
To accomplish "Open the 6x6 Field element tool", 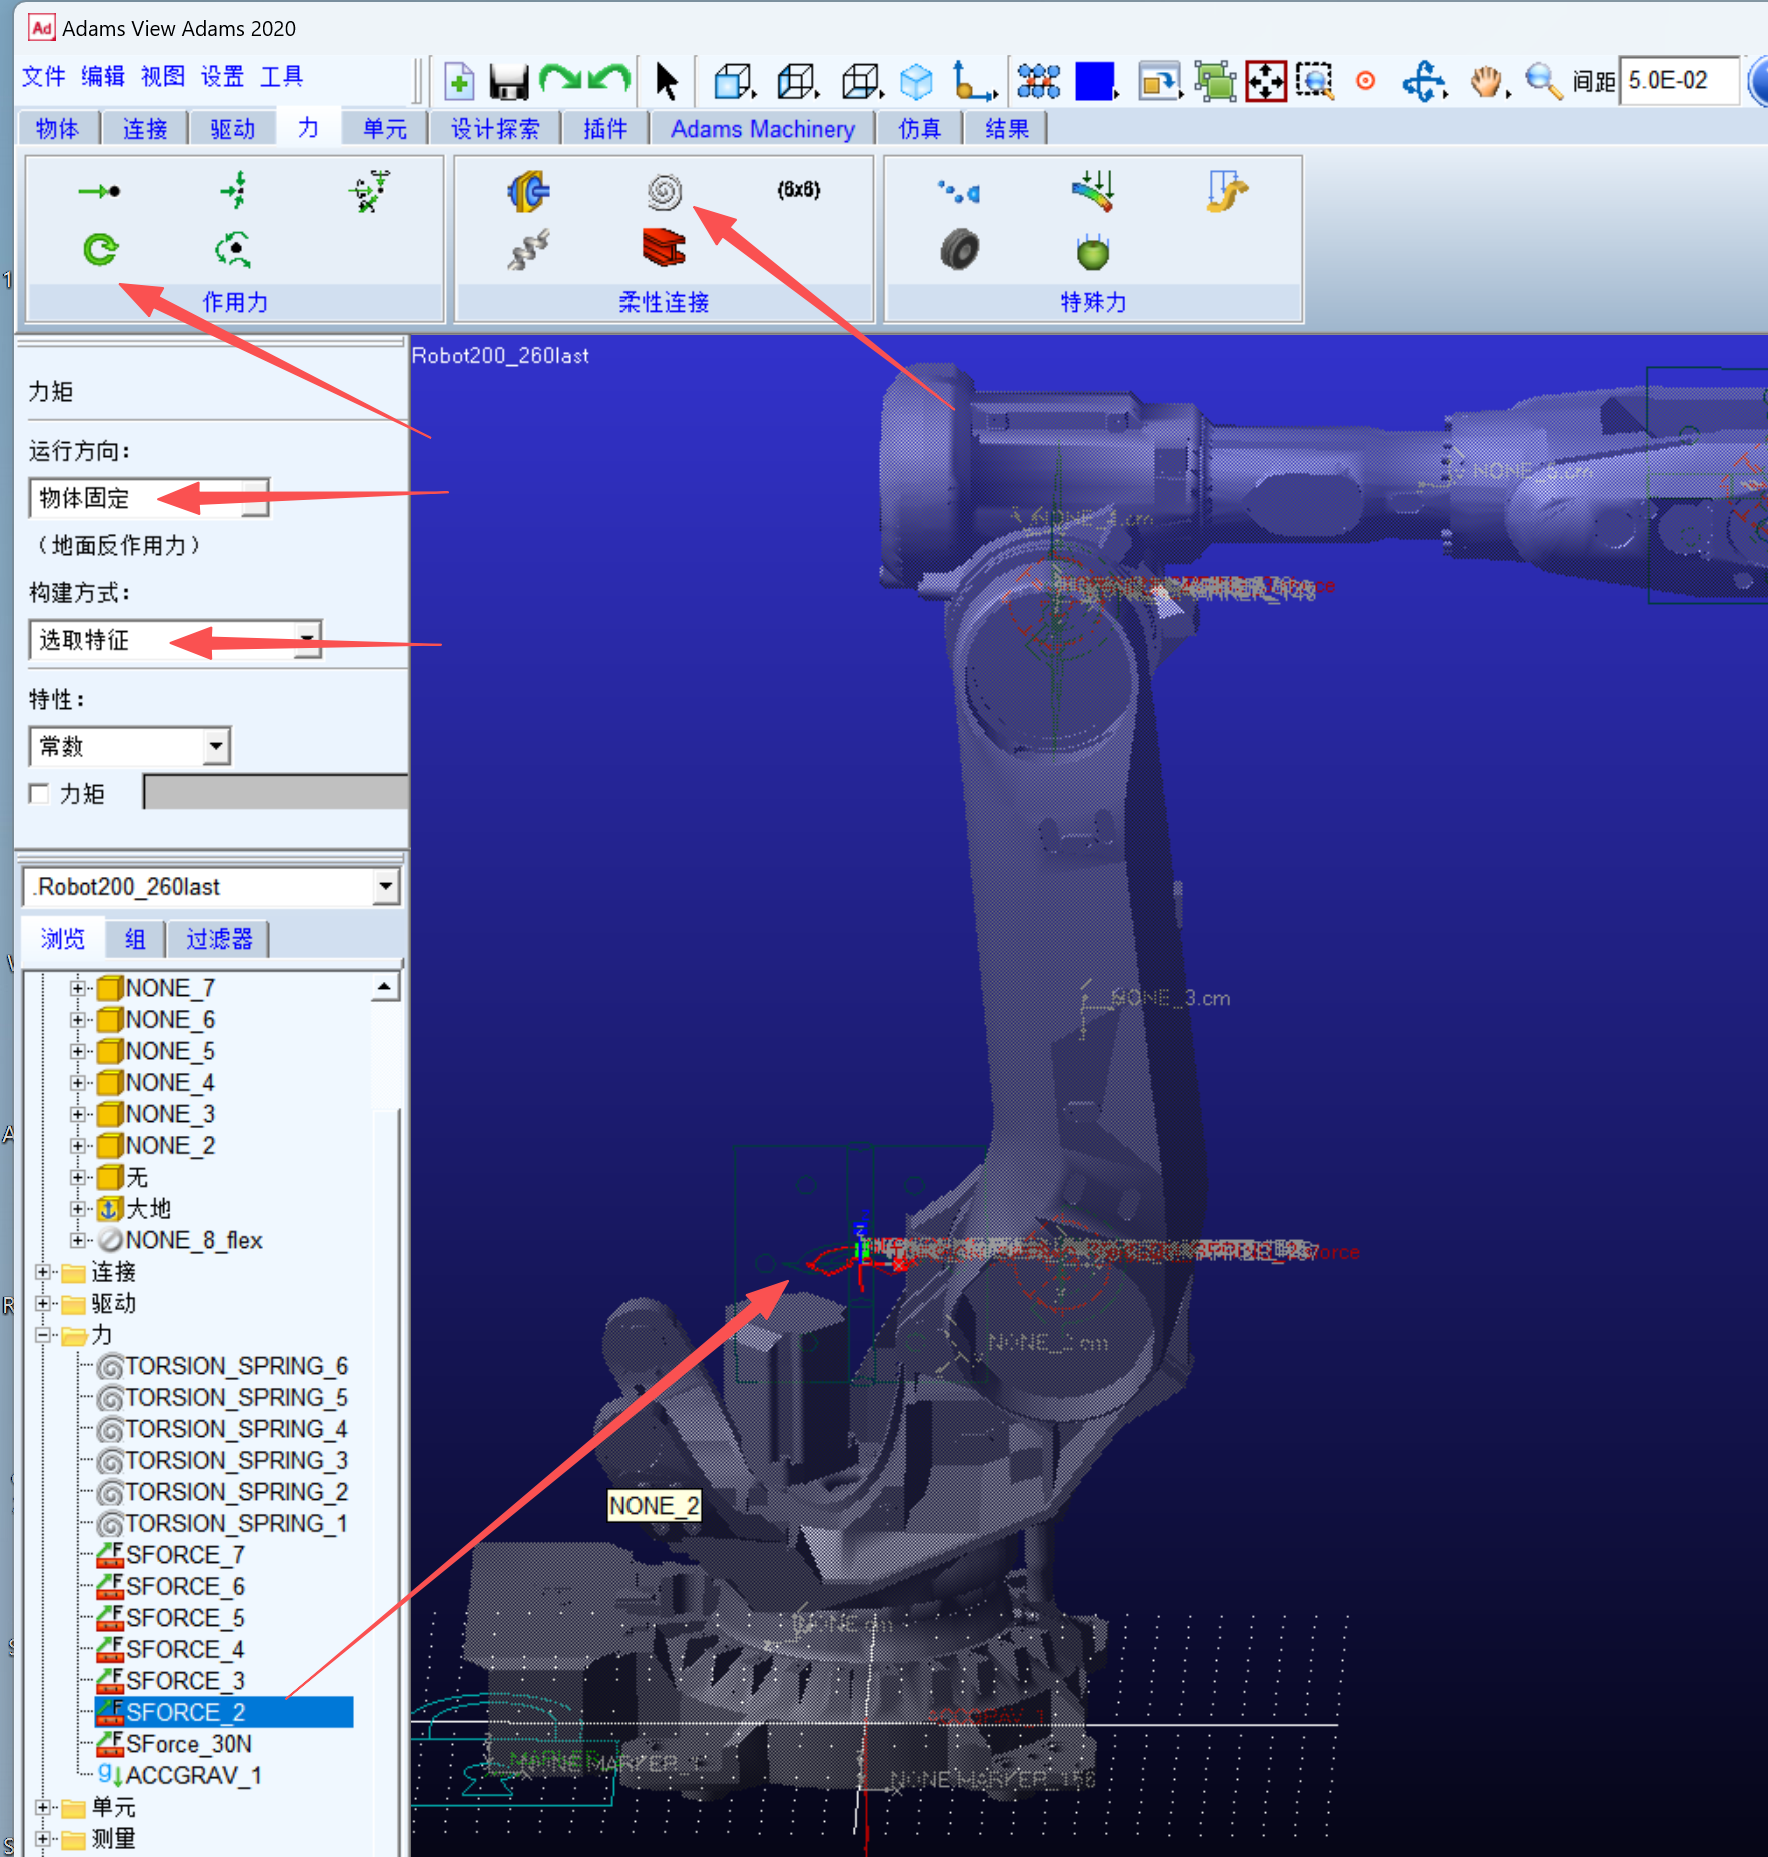I will click(799, 190).
